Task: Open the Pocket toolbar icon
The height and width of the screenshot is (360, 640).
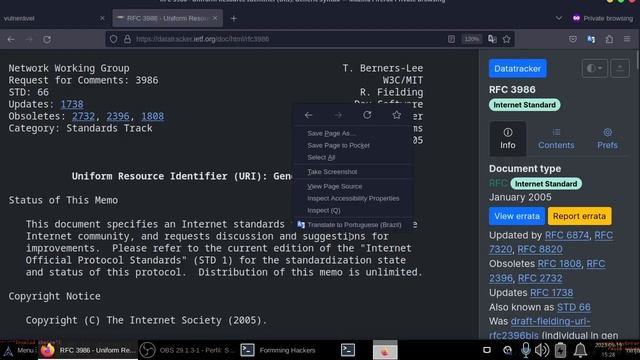Action: 573,39
